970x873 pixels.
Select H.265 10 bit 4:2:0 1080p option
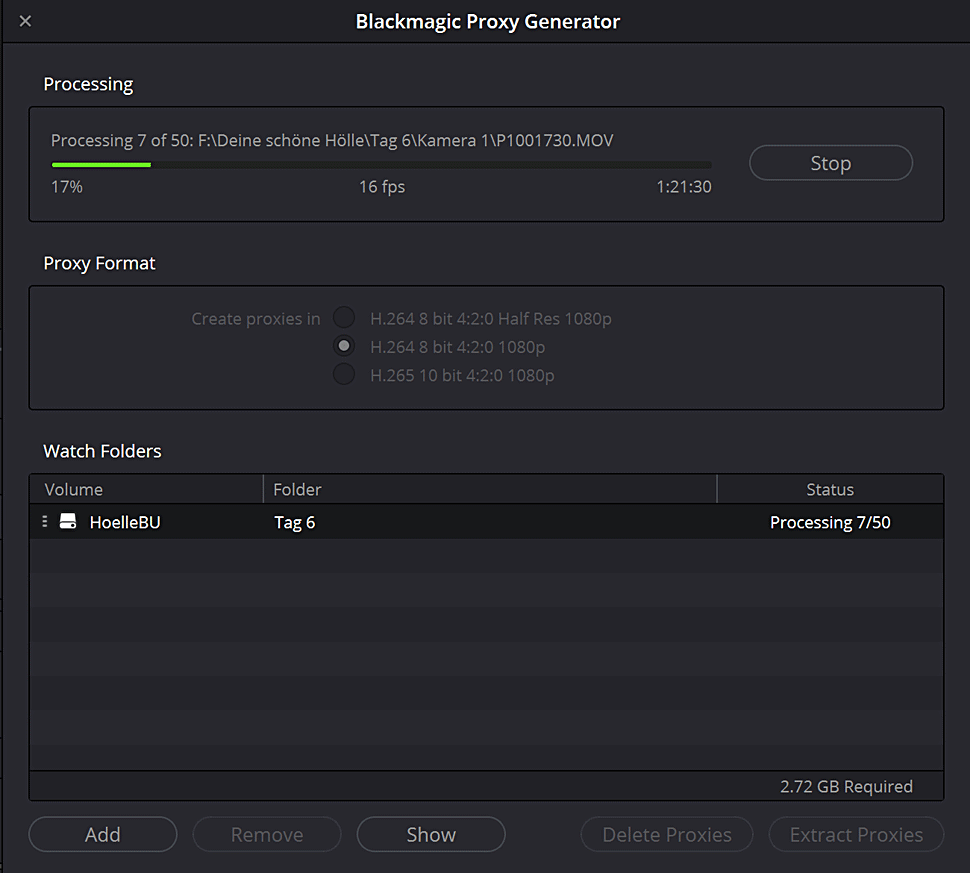coord(344,375)
